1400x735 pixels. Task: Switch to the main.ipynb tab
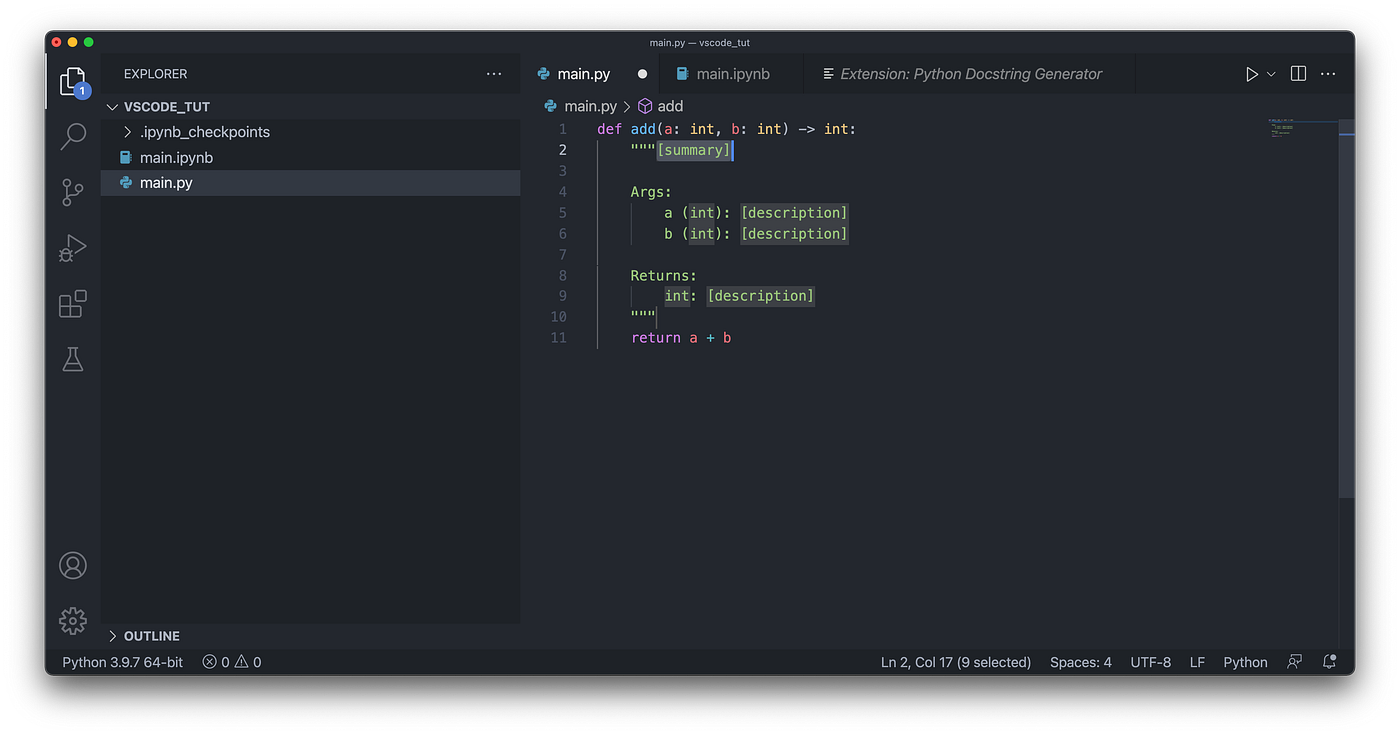coord(735,73)
